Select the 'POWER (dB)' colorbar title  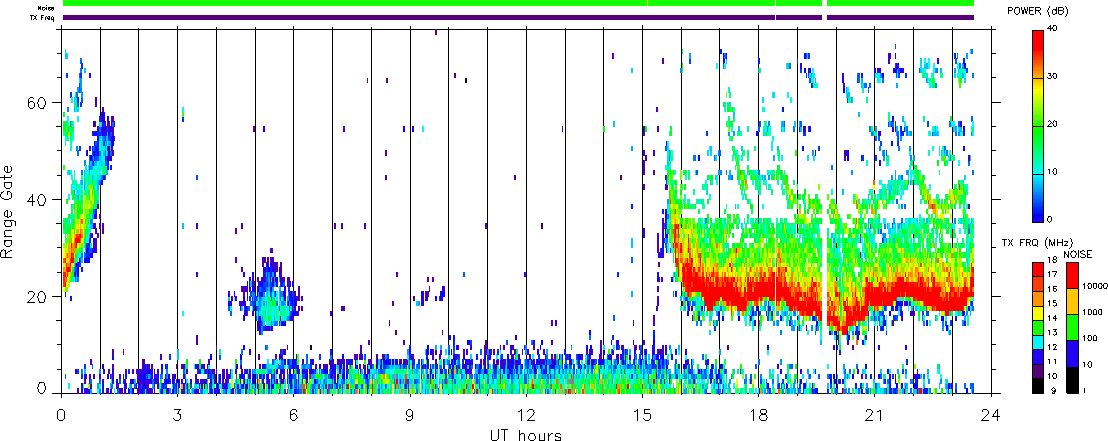coord(1038,11)
